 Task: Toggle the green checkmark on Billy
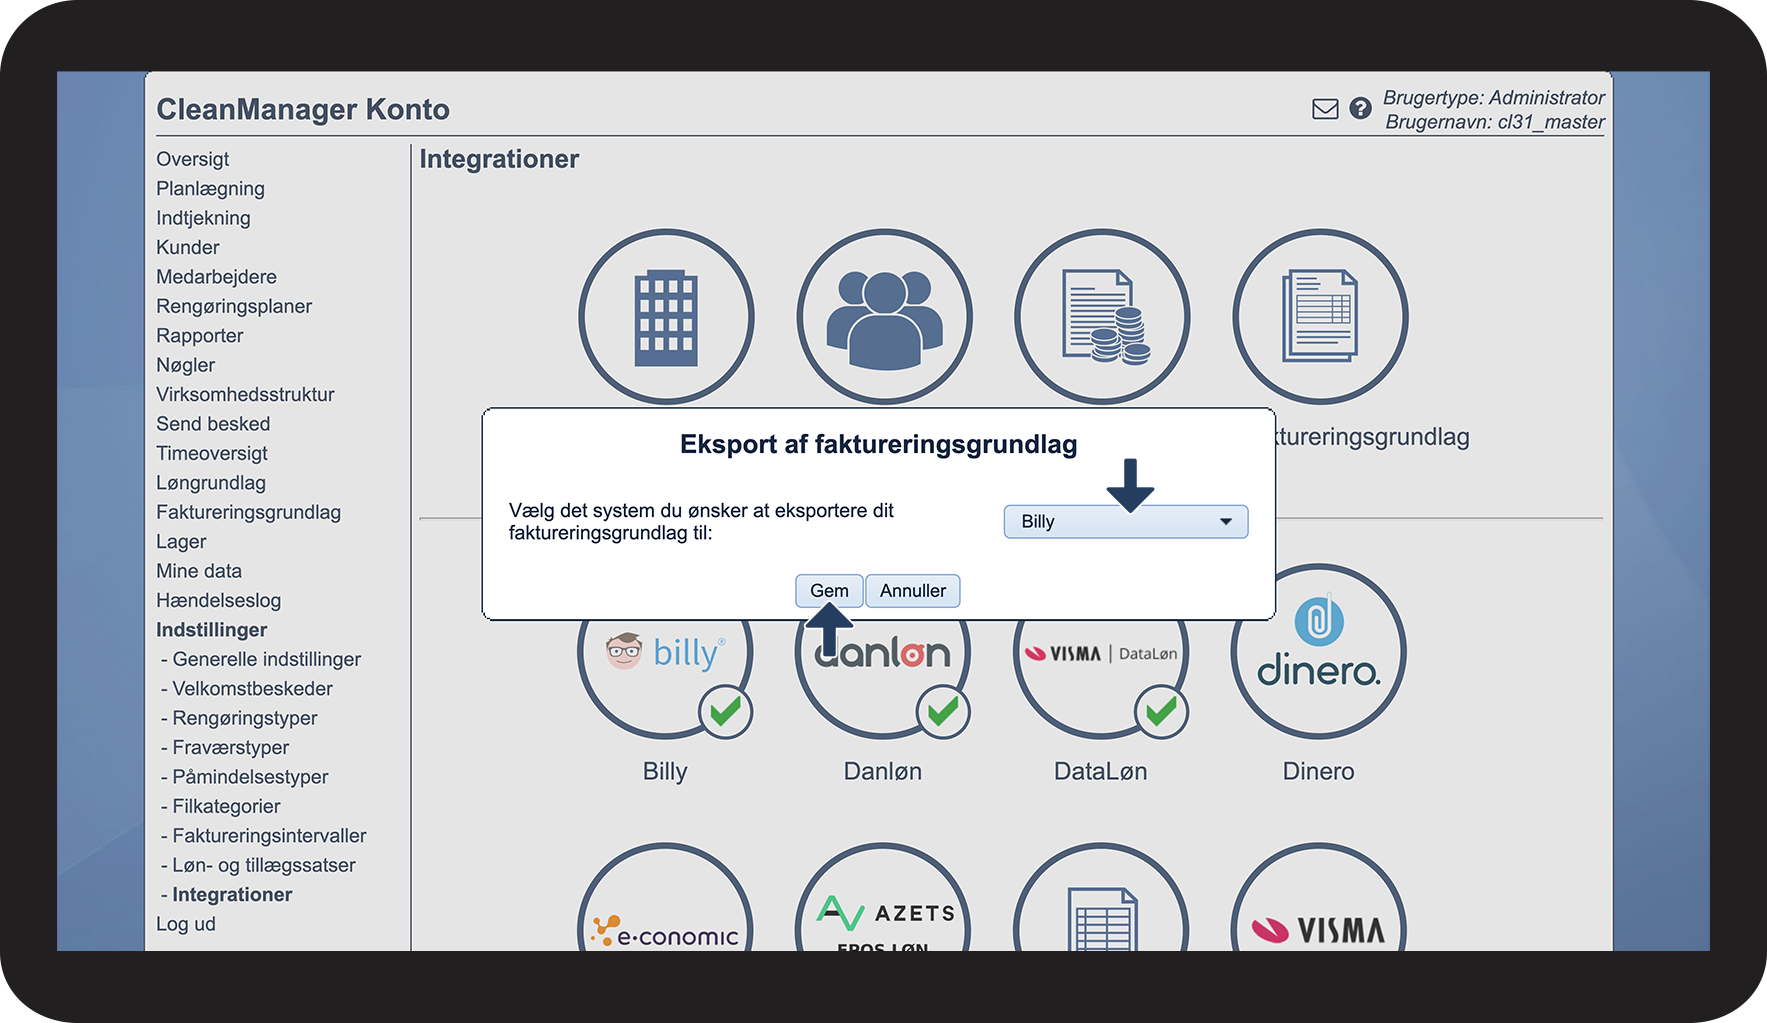tap(725, 712)
